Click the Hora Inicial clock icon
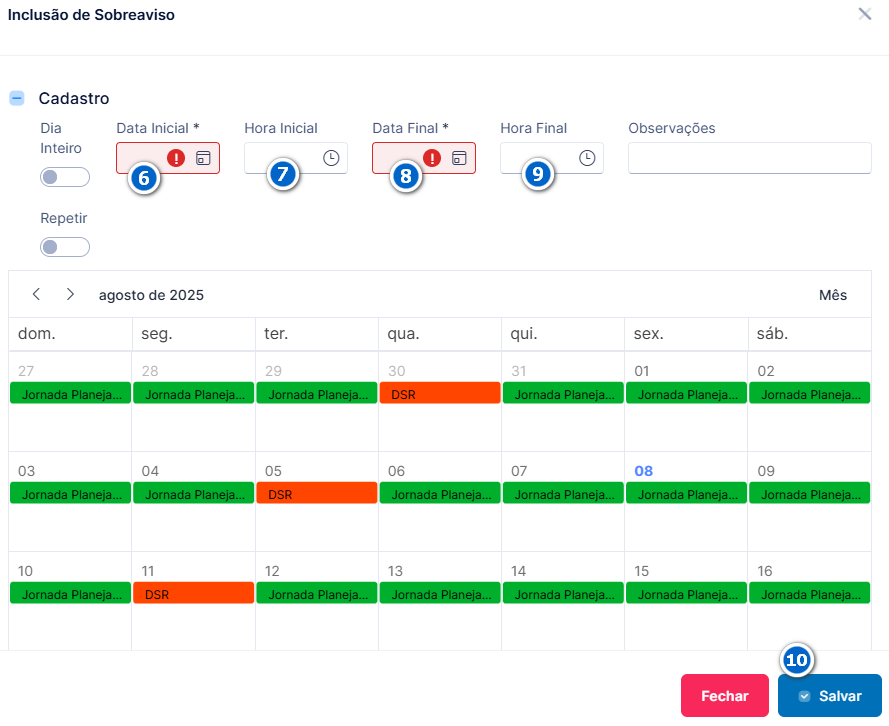The image size is (889, 726). tap(331, 158)
